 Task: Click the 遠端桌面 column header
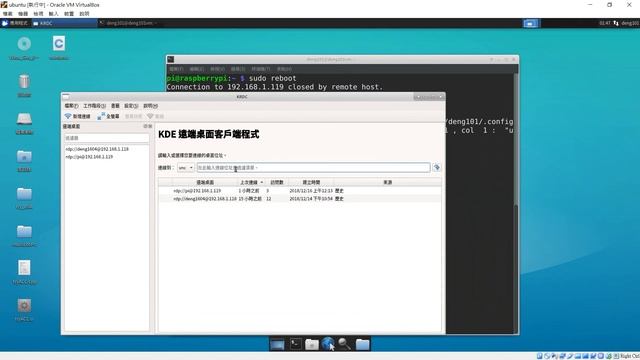tap(205, 182)
